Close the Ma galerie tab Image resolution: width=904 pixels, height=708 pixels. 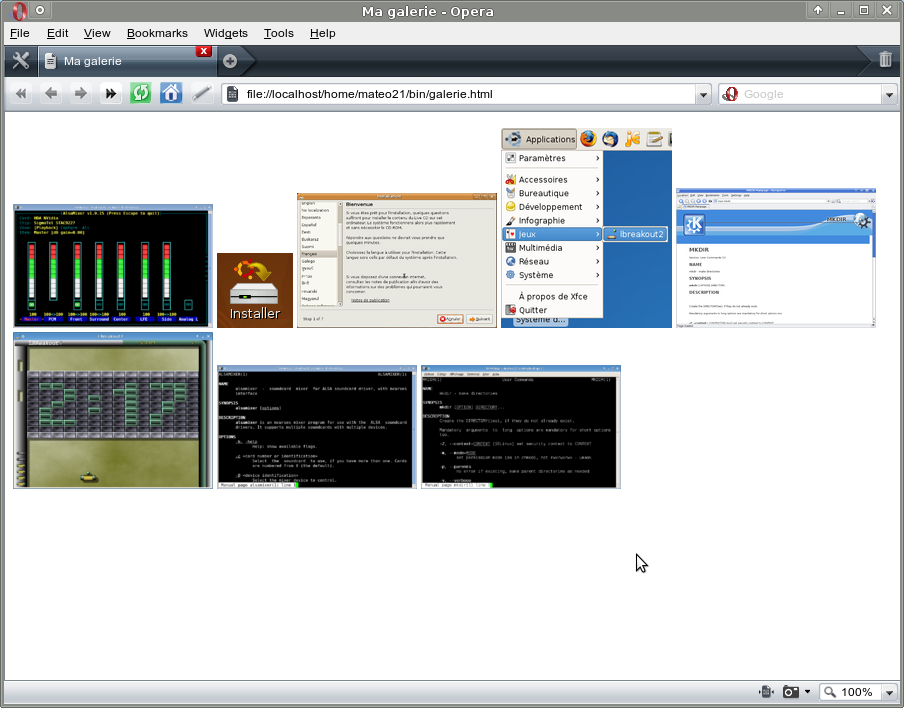coord(204,51)
